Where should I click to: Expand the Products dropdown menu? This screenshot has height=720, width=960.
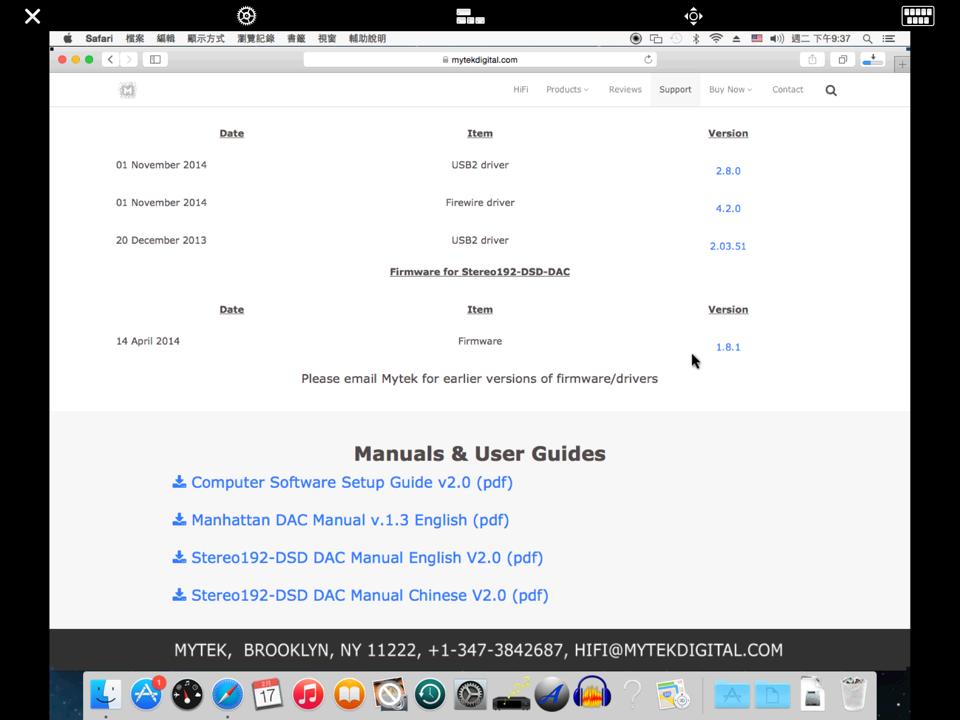pos(567,89)
